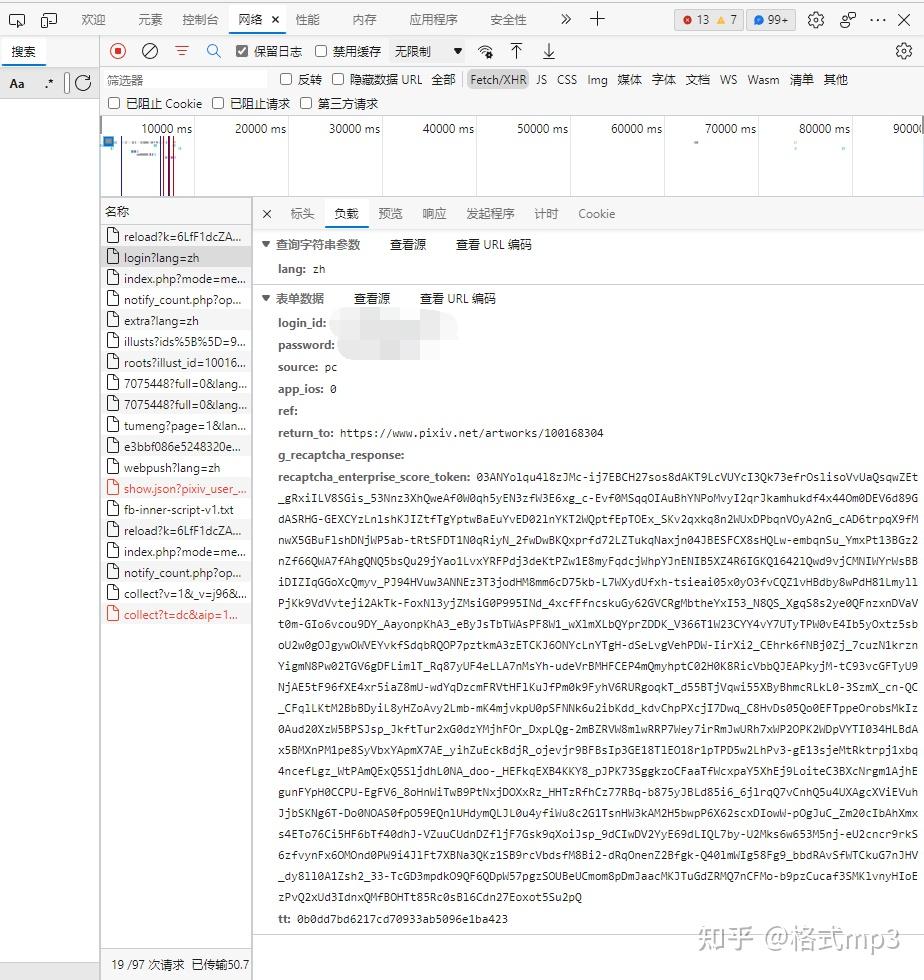Open the inspect element picker
Viewport: 924px width, 980px height.
point(15,19)
